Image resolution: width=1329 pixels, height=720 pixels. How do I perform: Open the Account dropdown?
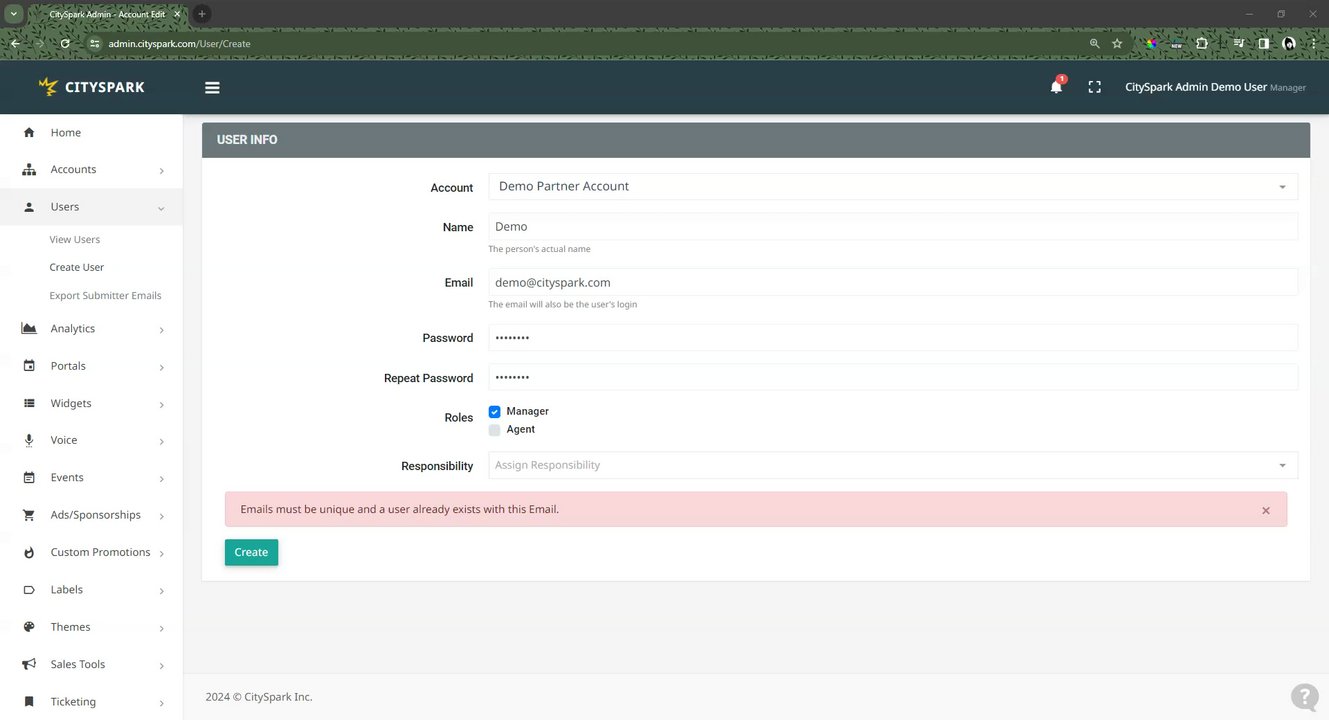click(893, 186)
